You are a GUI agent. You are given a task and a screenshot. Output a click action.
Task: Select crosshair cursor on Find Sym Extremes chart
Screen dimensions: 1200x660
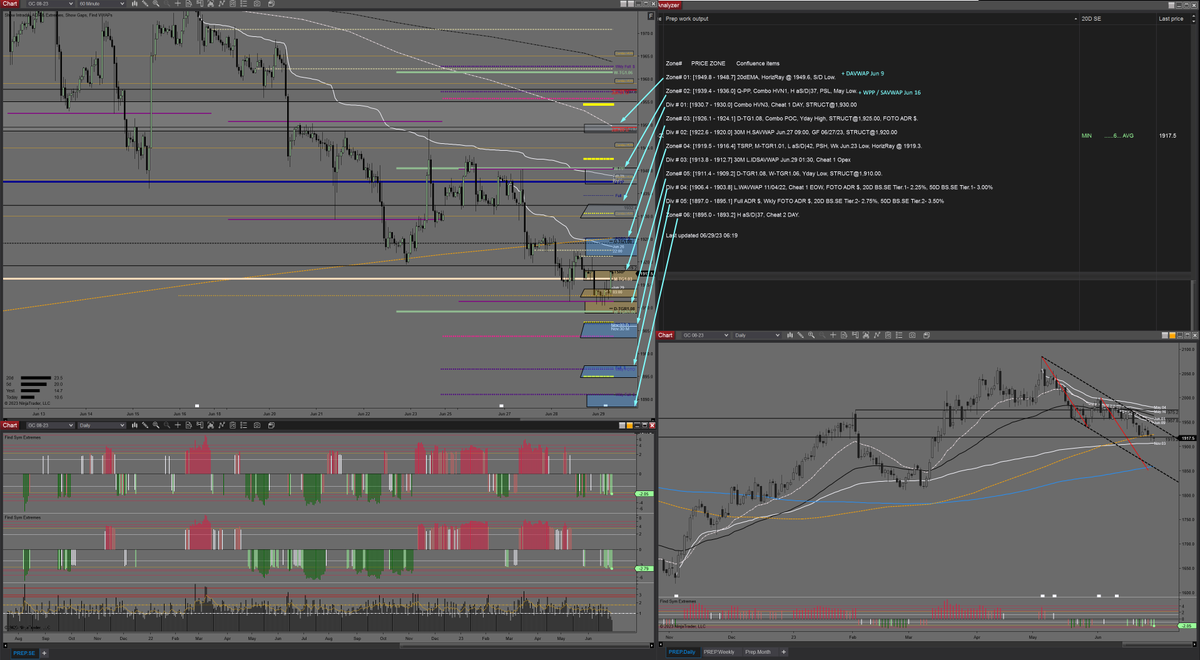[x=177, y=425]
